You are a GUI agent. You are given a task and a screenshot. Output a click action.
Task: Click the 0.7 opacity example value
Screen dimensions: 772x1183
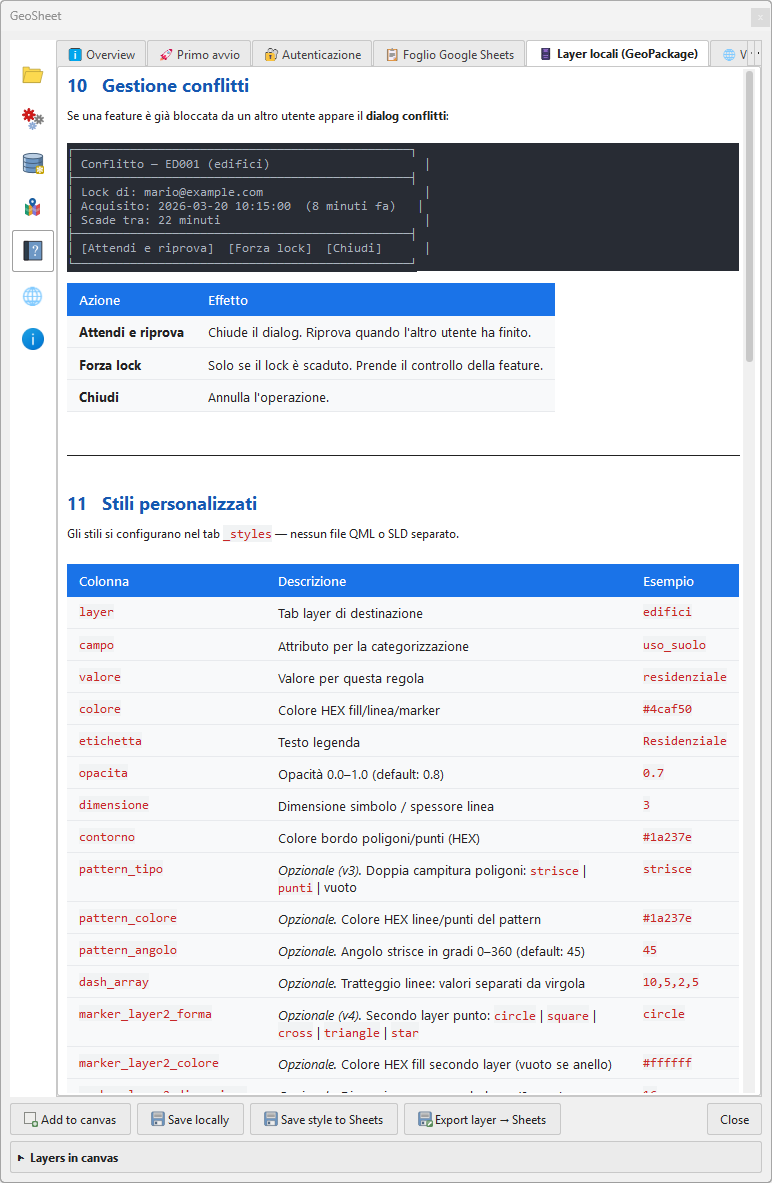pos(654,773)
